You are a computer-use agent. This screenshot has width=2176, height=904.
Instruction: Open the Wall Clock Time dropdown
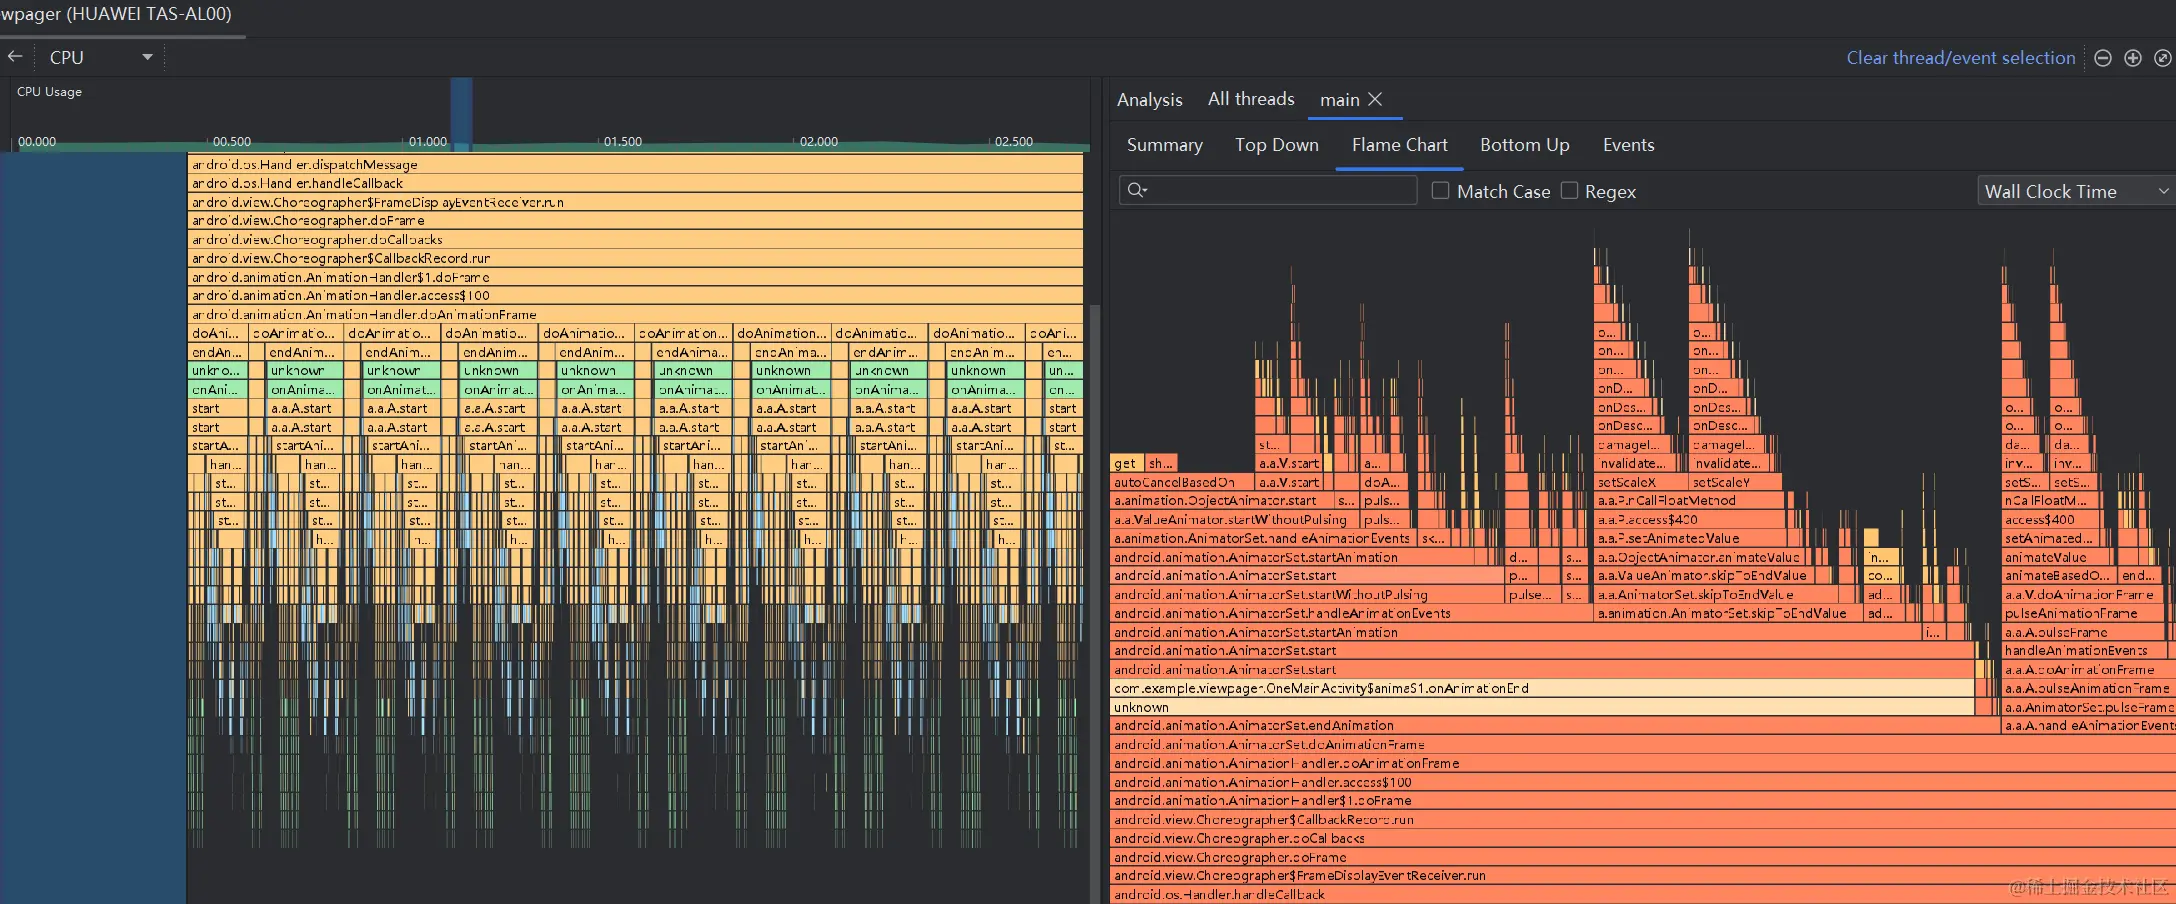(2075, 191)
